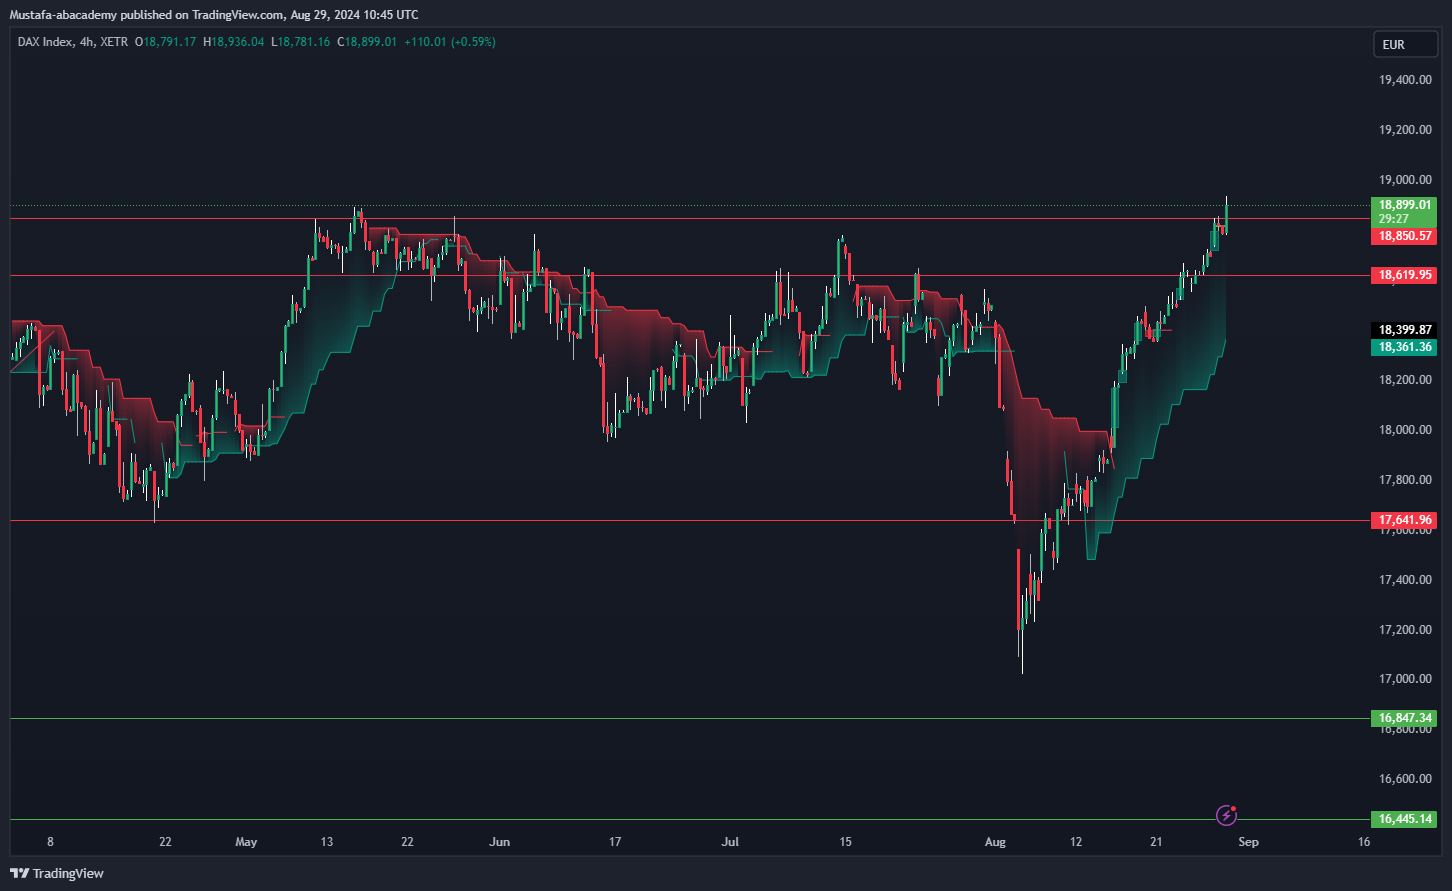Click the high value H18,936.04

233,42
